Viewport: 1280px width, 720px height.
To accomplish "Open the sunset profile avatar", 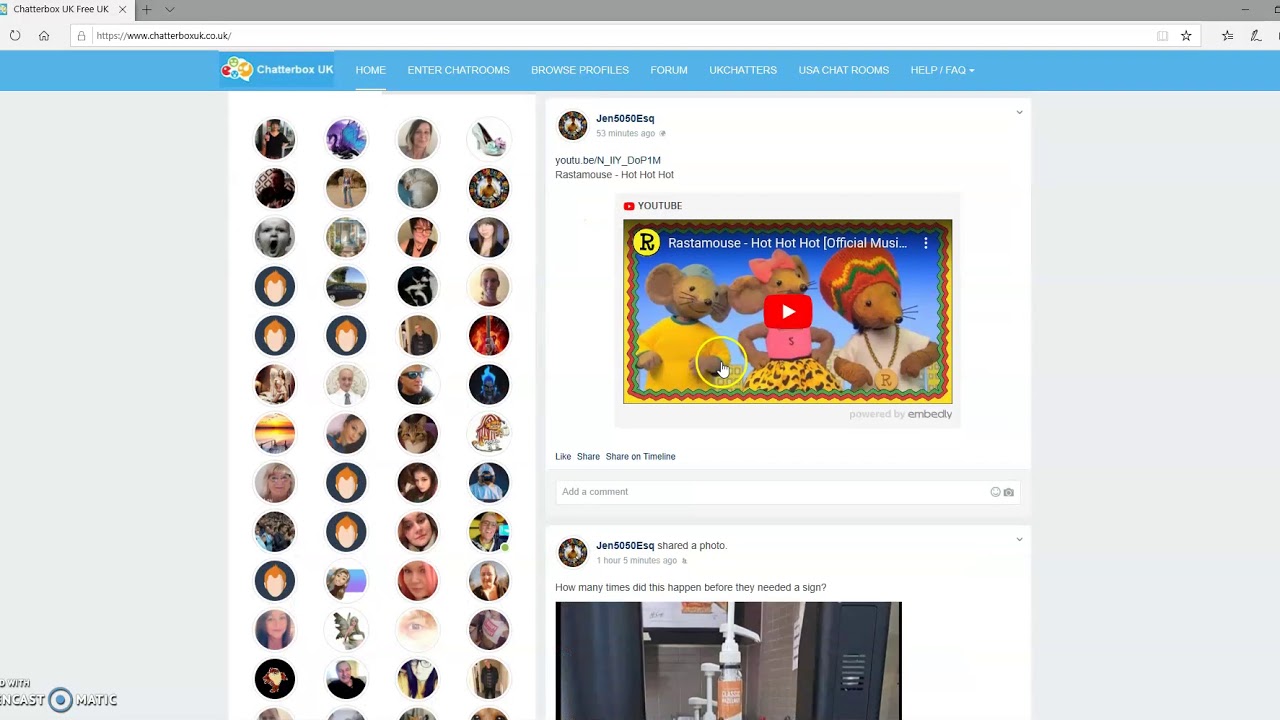I will click(x=275, y=433).
